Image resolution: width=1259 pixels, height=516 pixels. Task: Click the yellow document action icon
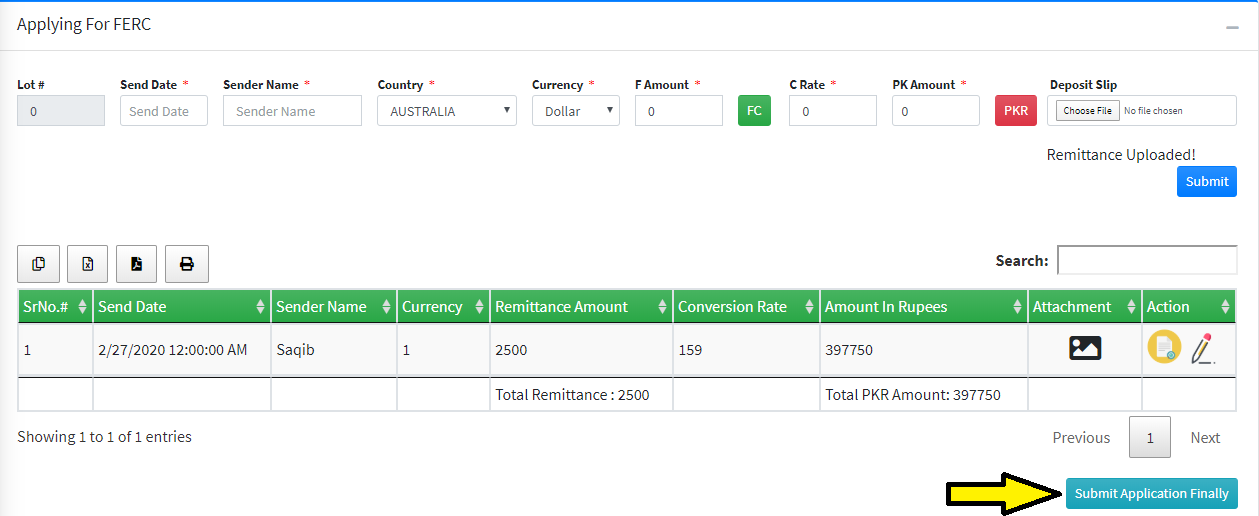pos(1164,347)
